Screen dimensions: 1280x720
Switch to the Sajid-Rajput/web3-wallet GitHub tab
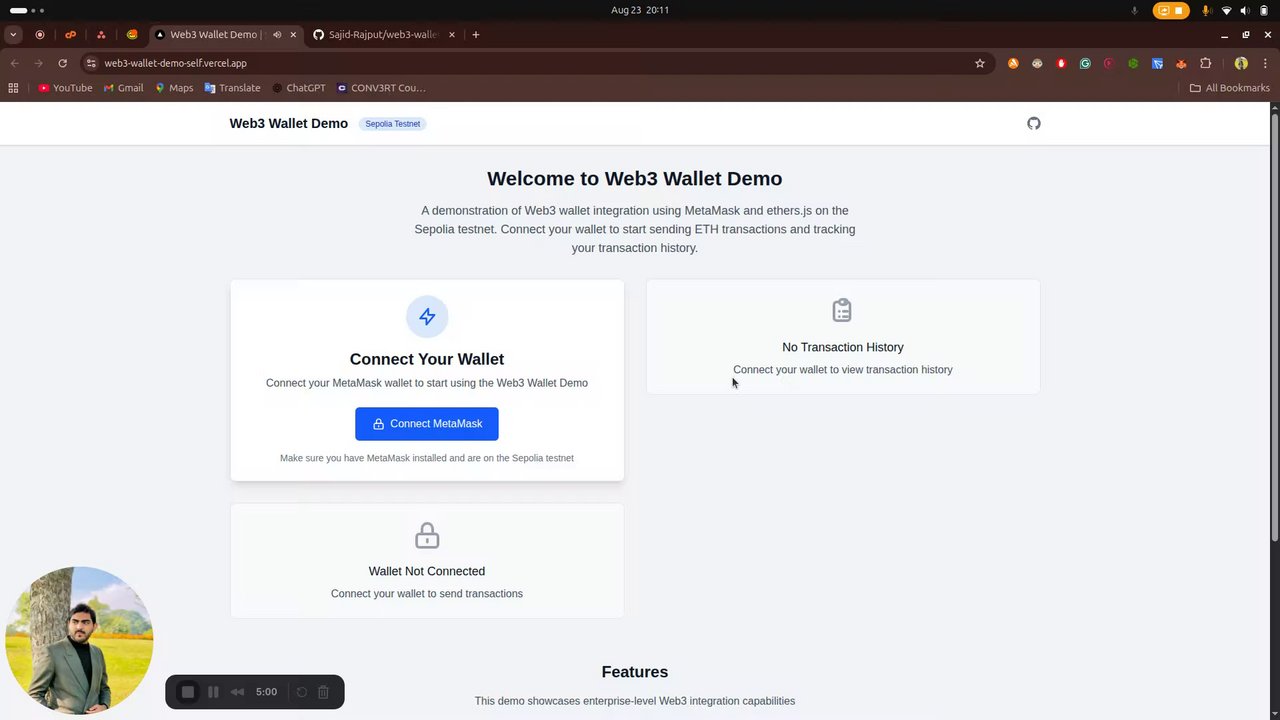coord(383,34)
